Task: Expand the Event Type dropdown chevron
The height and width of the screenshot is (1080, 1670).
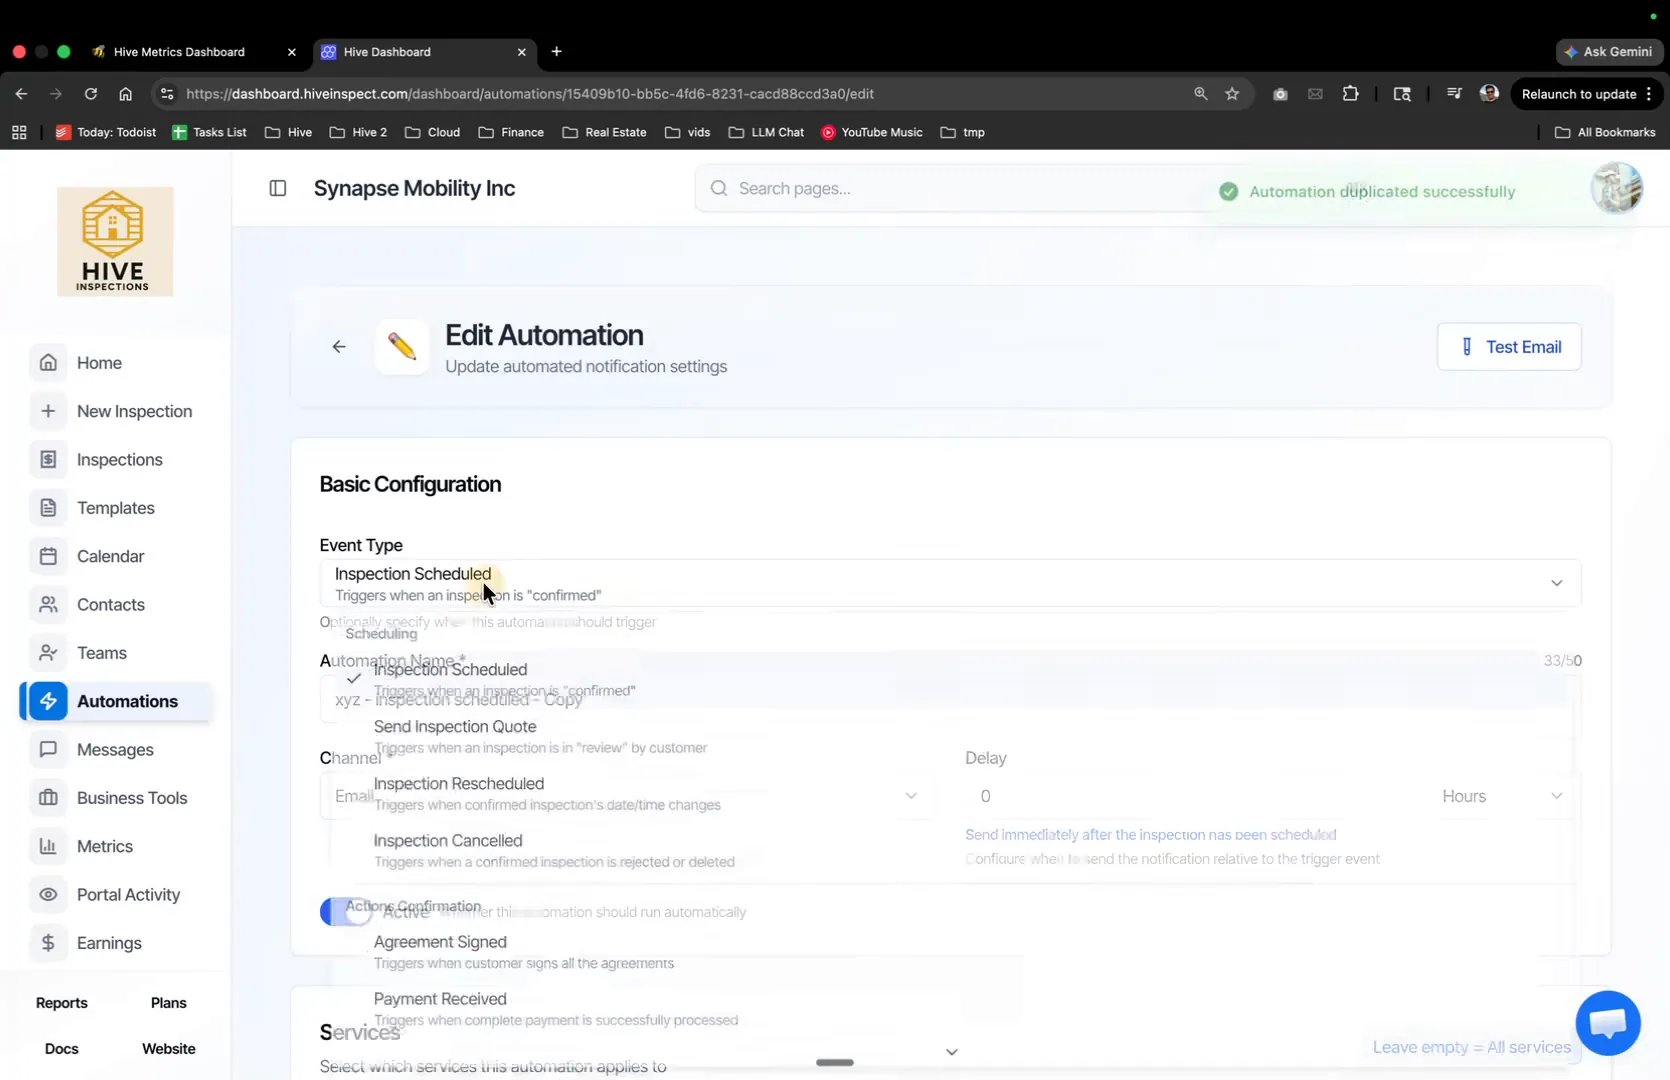Action: 1556,583
